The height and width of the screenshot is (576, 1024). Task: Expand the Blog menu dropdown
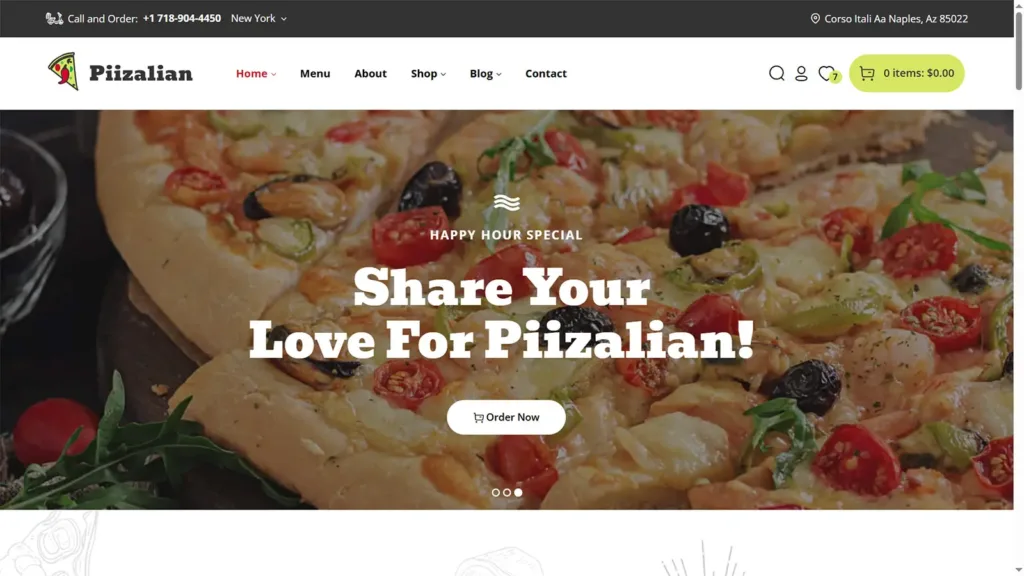[x=485, y=73]
